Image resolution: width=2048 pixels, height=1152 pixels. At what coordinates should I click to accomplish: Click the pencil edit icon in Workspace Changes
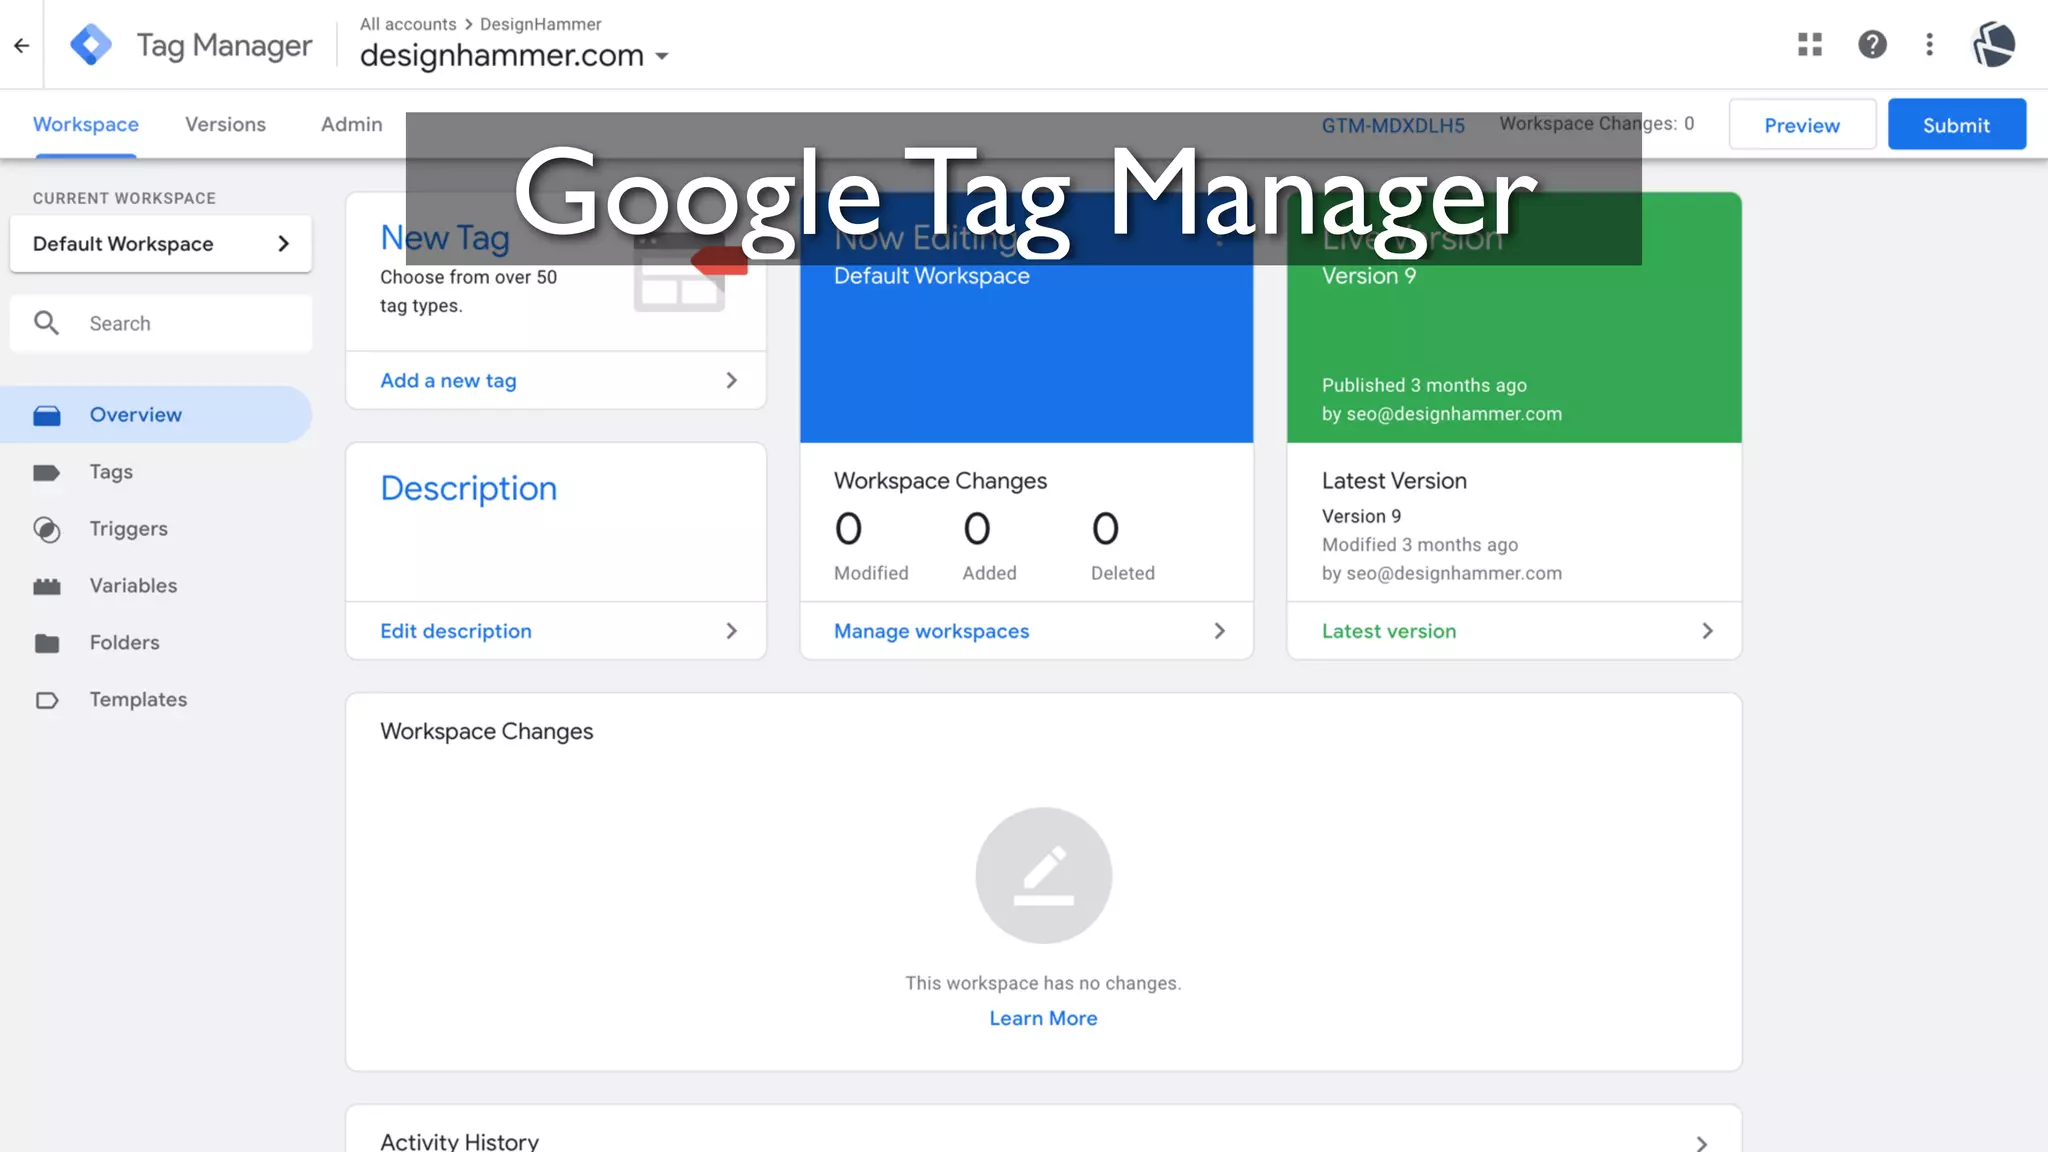(x=1043, y=875)
